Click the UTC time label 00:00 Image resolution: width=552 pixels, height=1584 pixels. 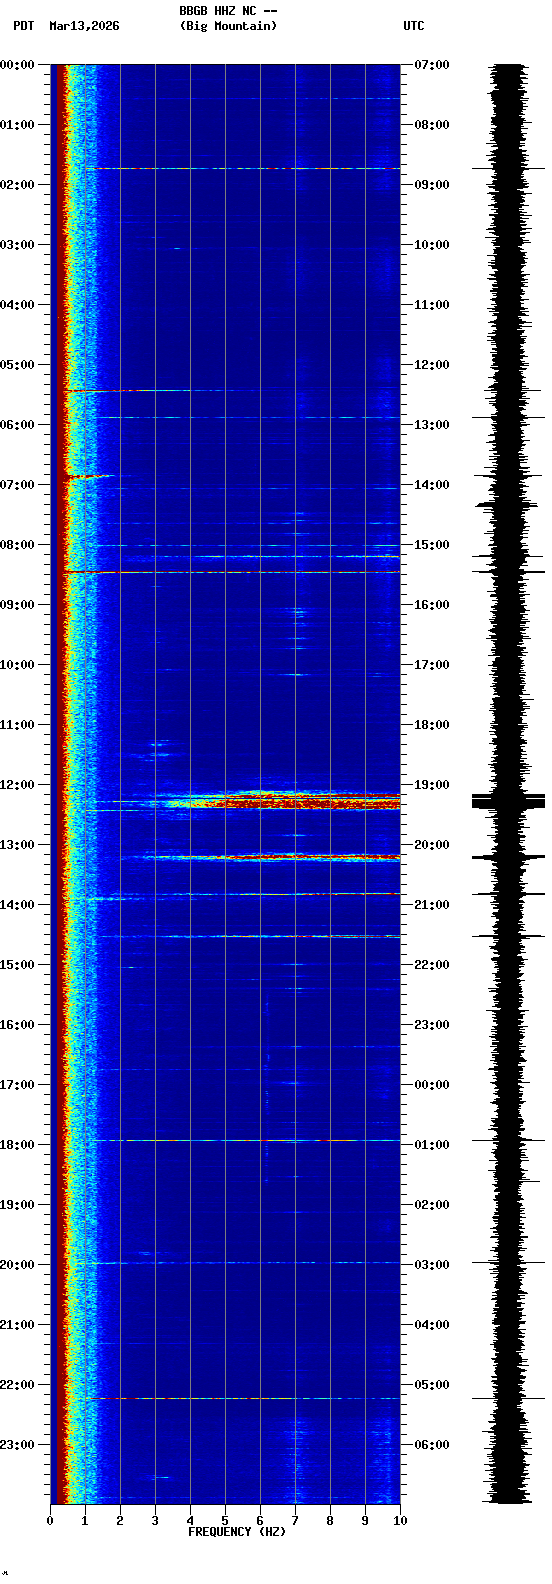(432, 1085)
